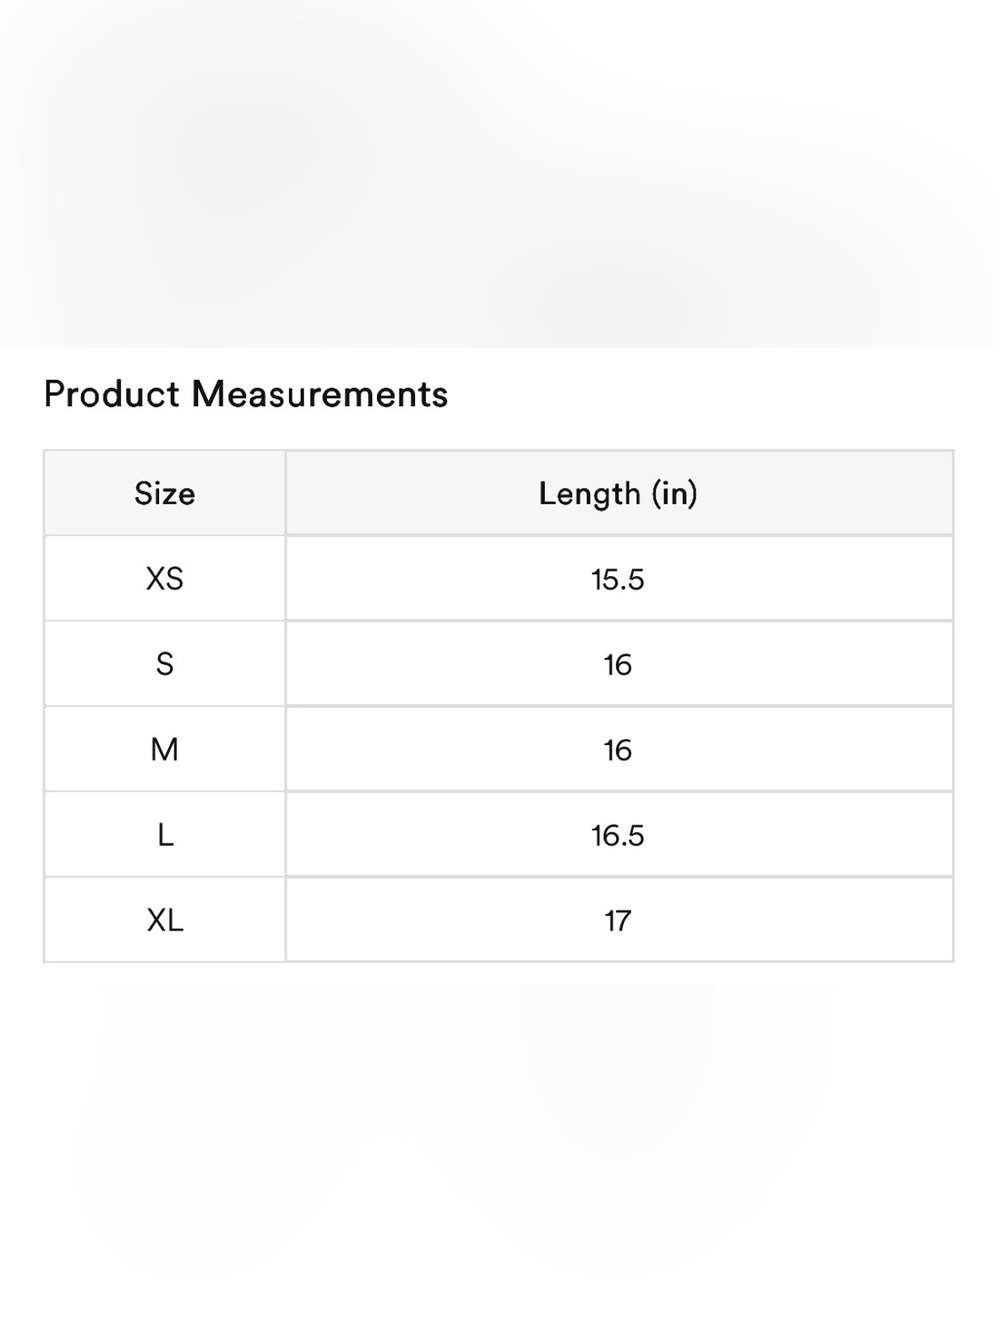1000x1333 pixels.
Task: Click the 16 length for size S
Action: tap(618, 665)
